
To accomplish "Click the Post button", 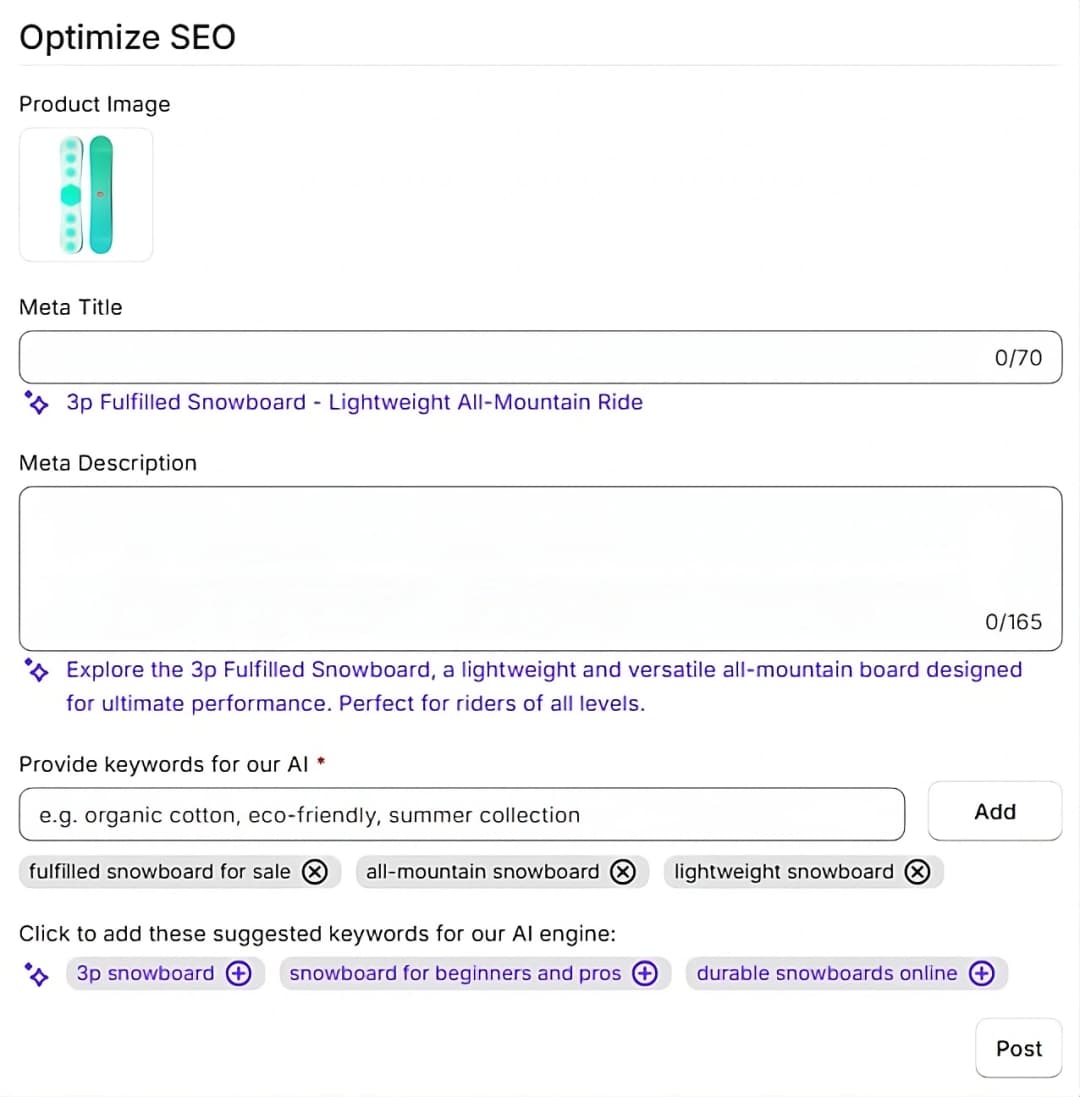I will (x=1018, y=1049).
